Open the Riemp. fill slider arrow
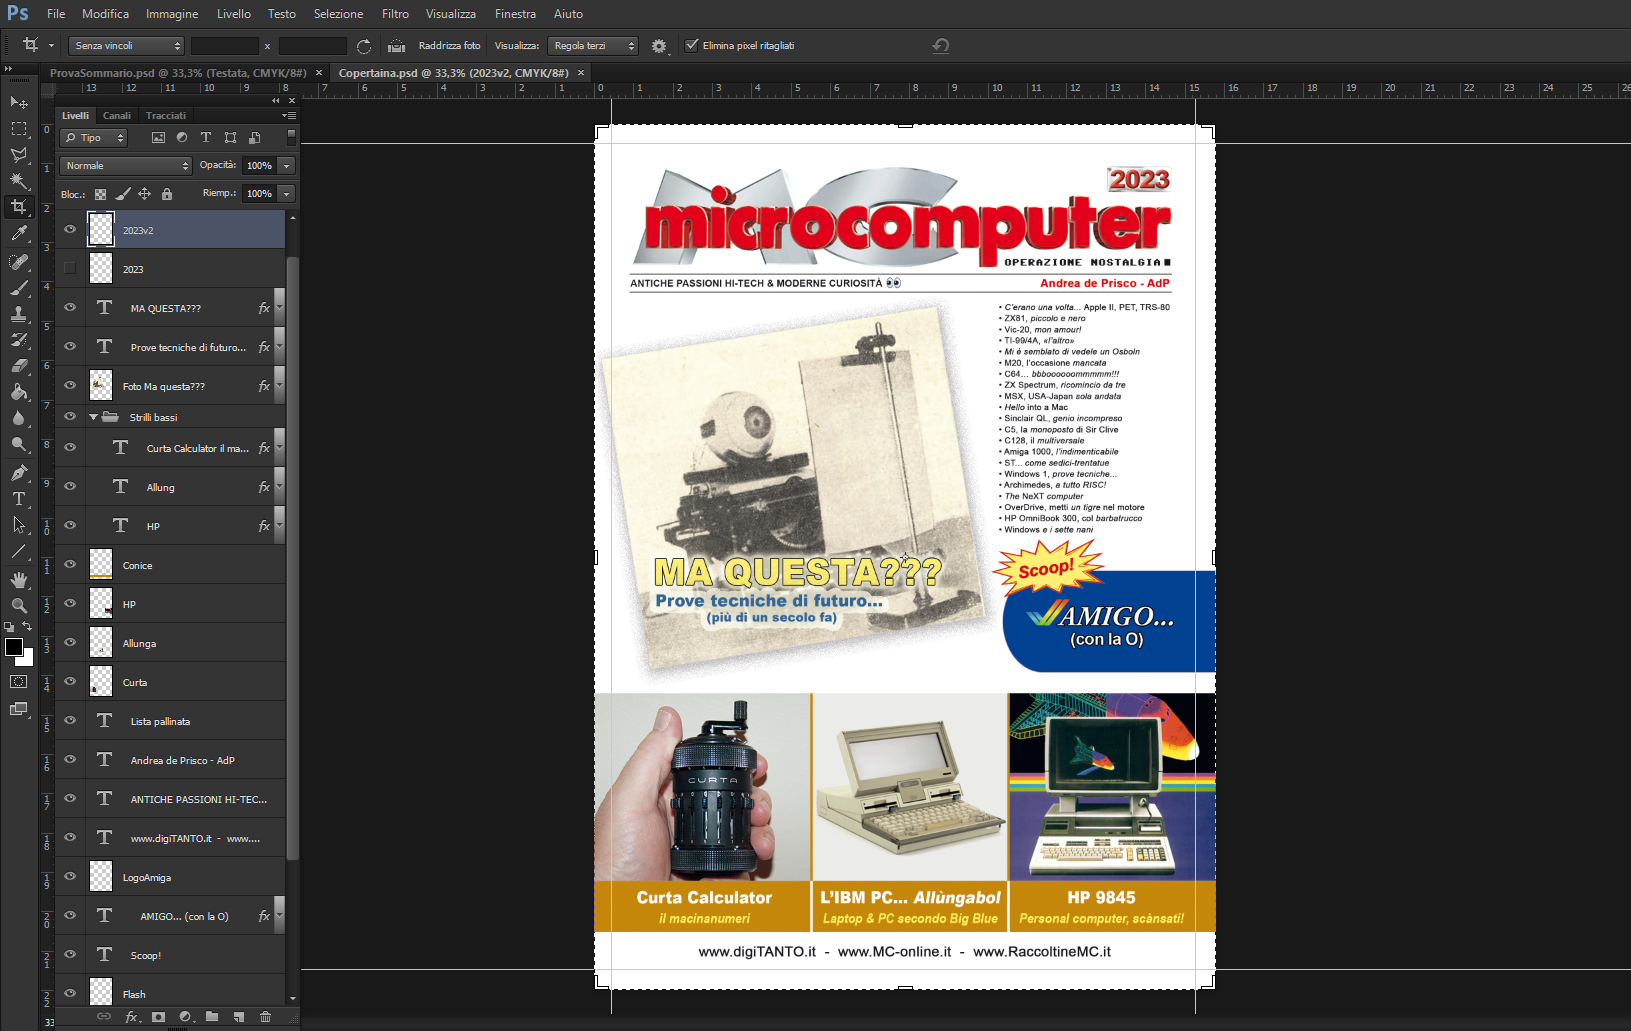 [287, 194]
